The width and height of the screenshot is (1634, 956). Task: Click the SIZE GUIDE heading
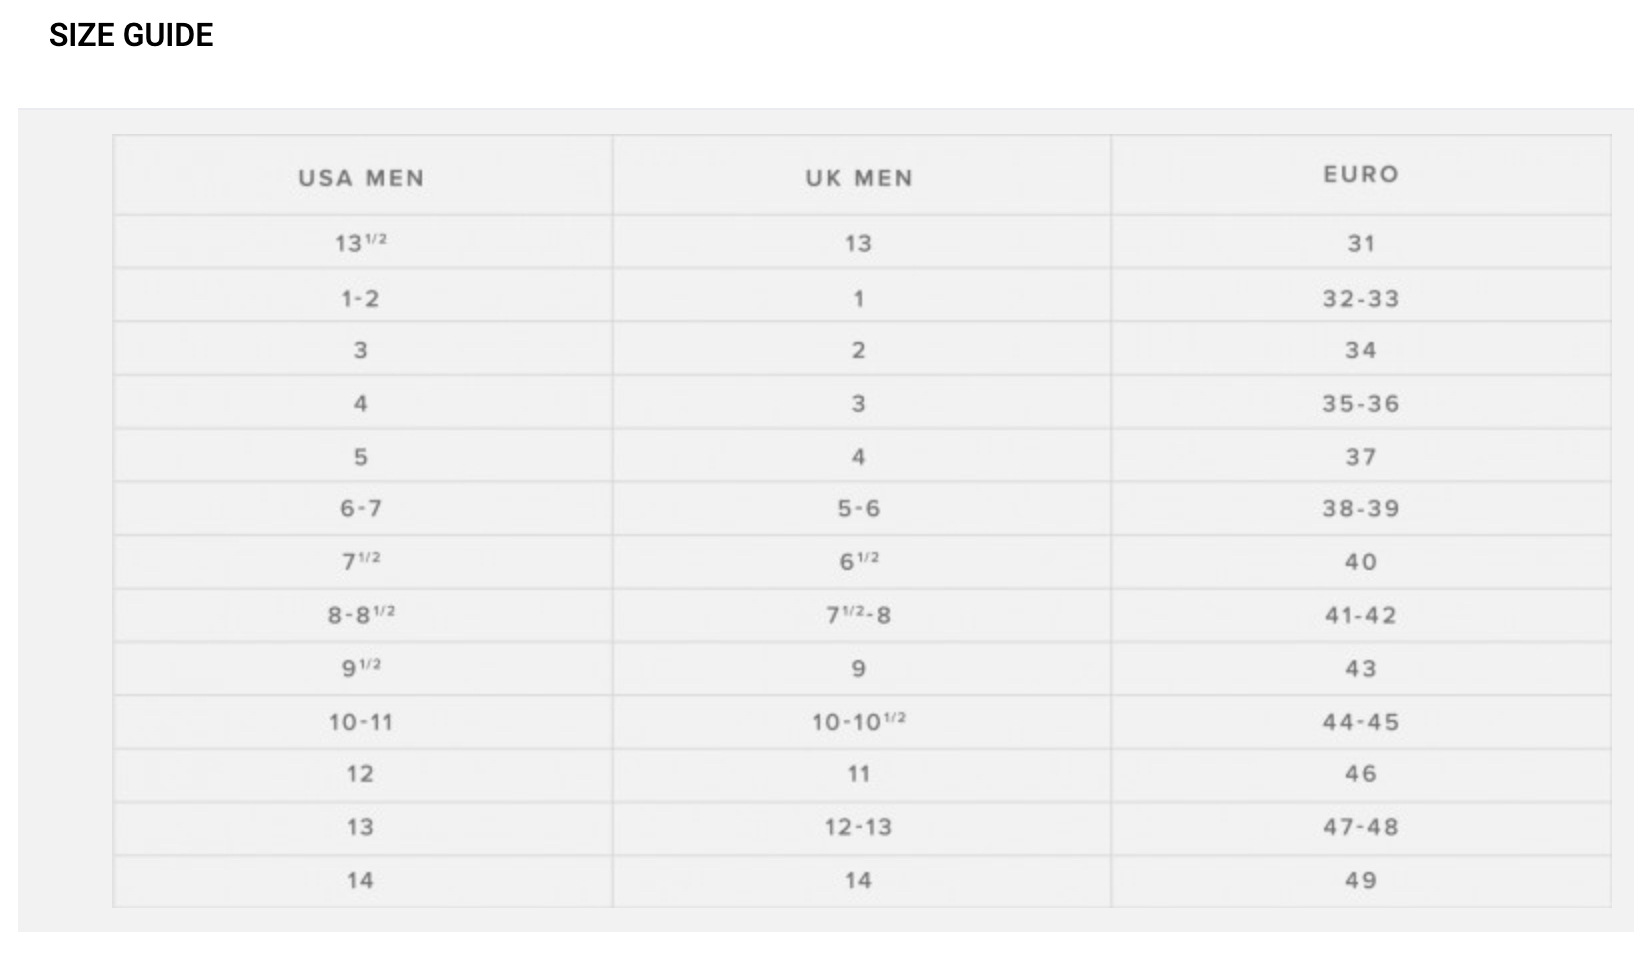click(x=131, y=35)
